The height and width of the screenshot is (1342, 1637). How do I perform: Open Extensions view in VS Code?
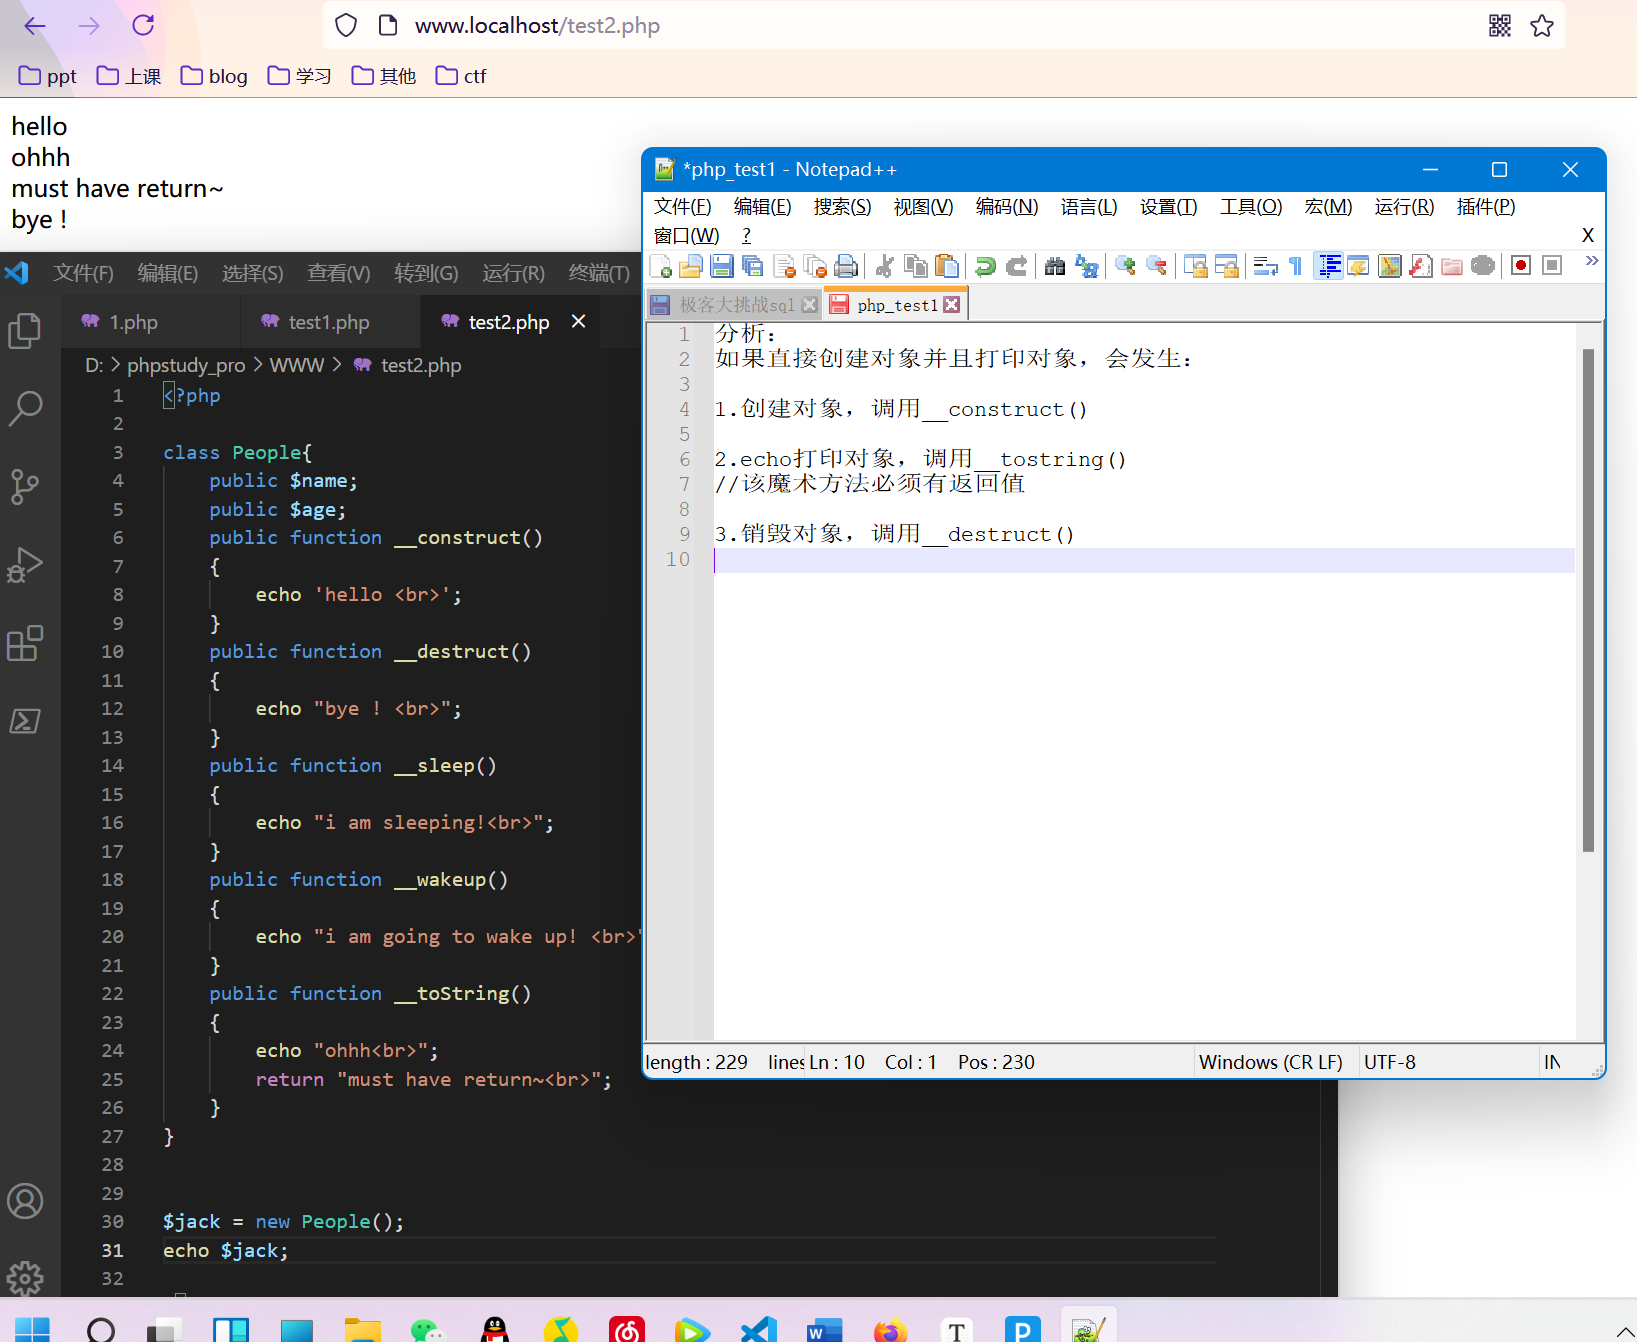[25, 643]
